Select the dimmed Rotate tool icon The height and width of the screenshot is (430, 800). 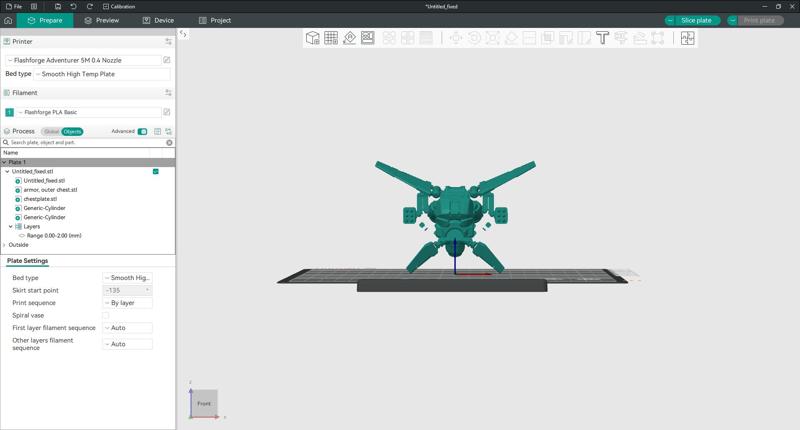click(474, 38)
